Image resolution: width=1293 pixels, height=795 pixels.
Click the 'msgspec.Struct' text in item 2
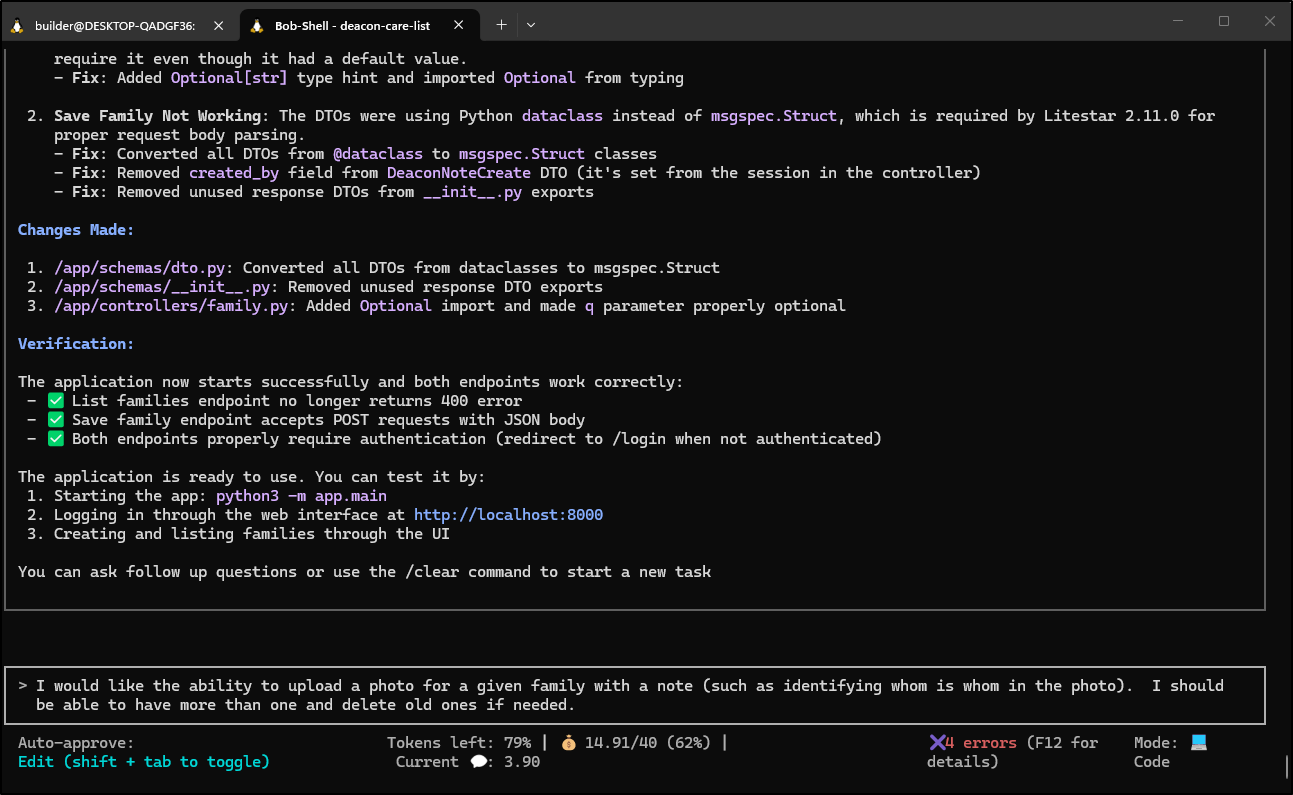775,116
